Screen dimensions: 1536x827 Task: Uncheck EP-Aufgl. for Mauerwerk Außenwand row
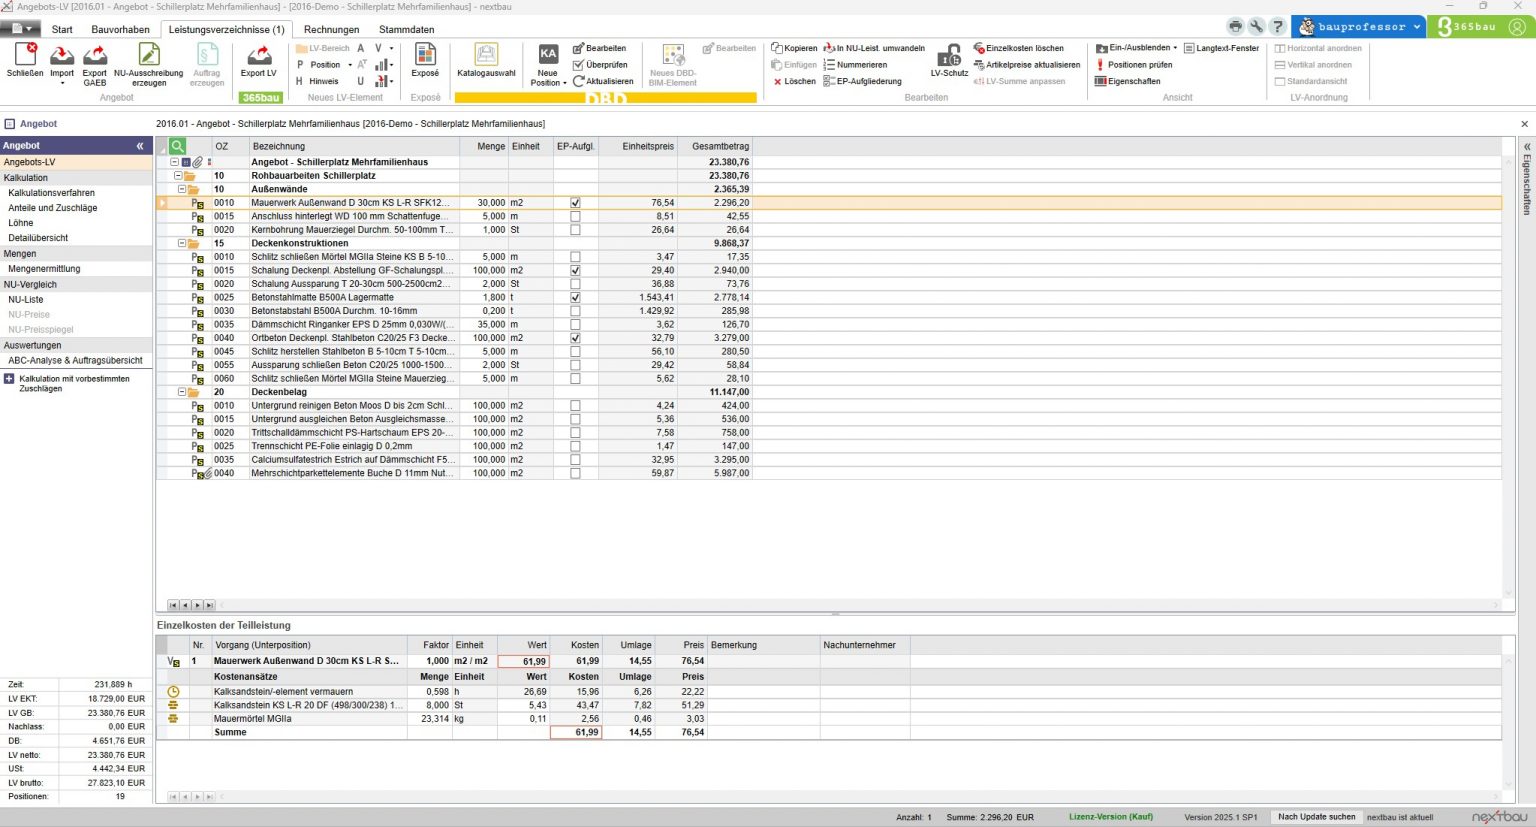point(575,203)
